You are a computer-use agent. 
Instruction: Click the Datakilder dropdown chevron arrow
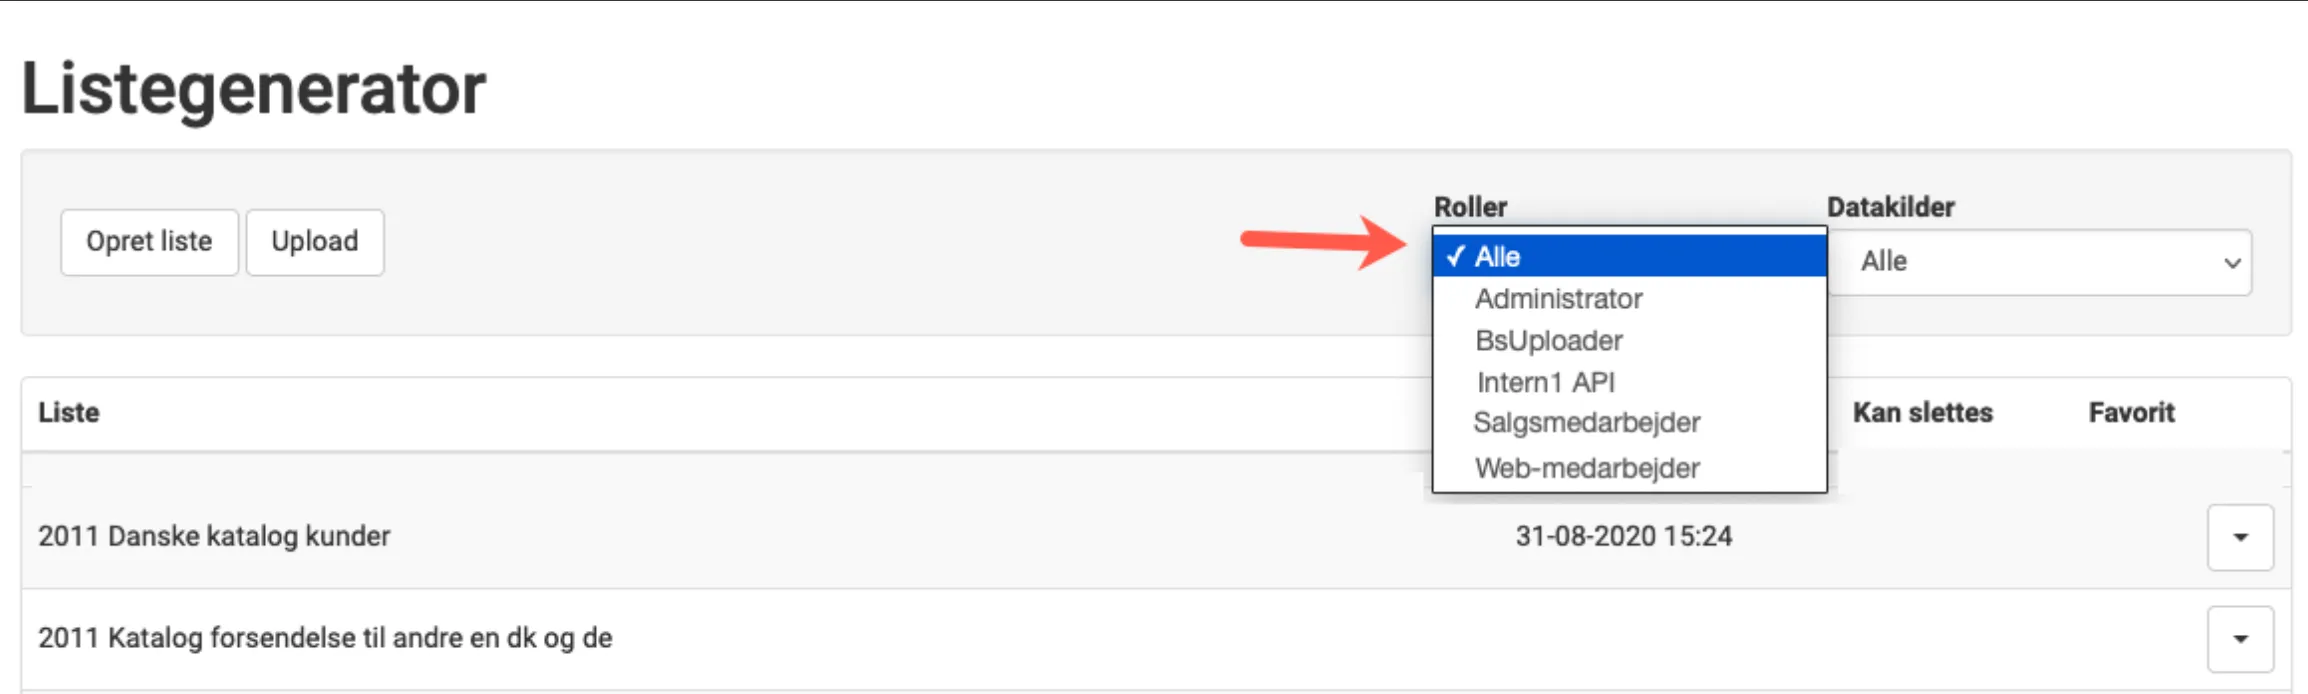[2231, 263]
